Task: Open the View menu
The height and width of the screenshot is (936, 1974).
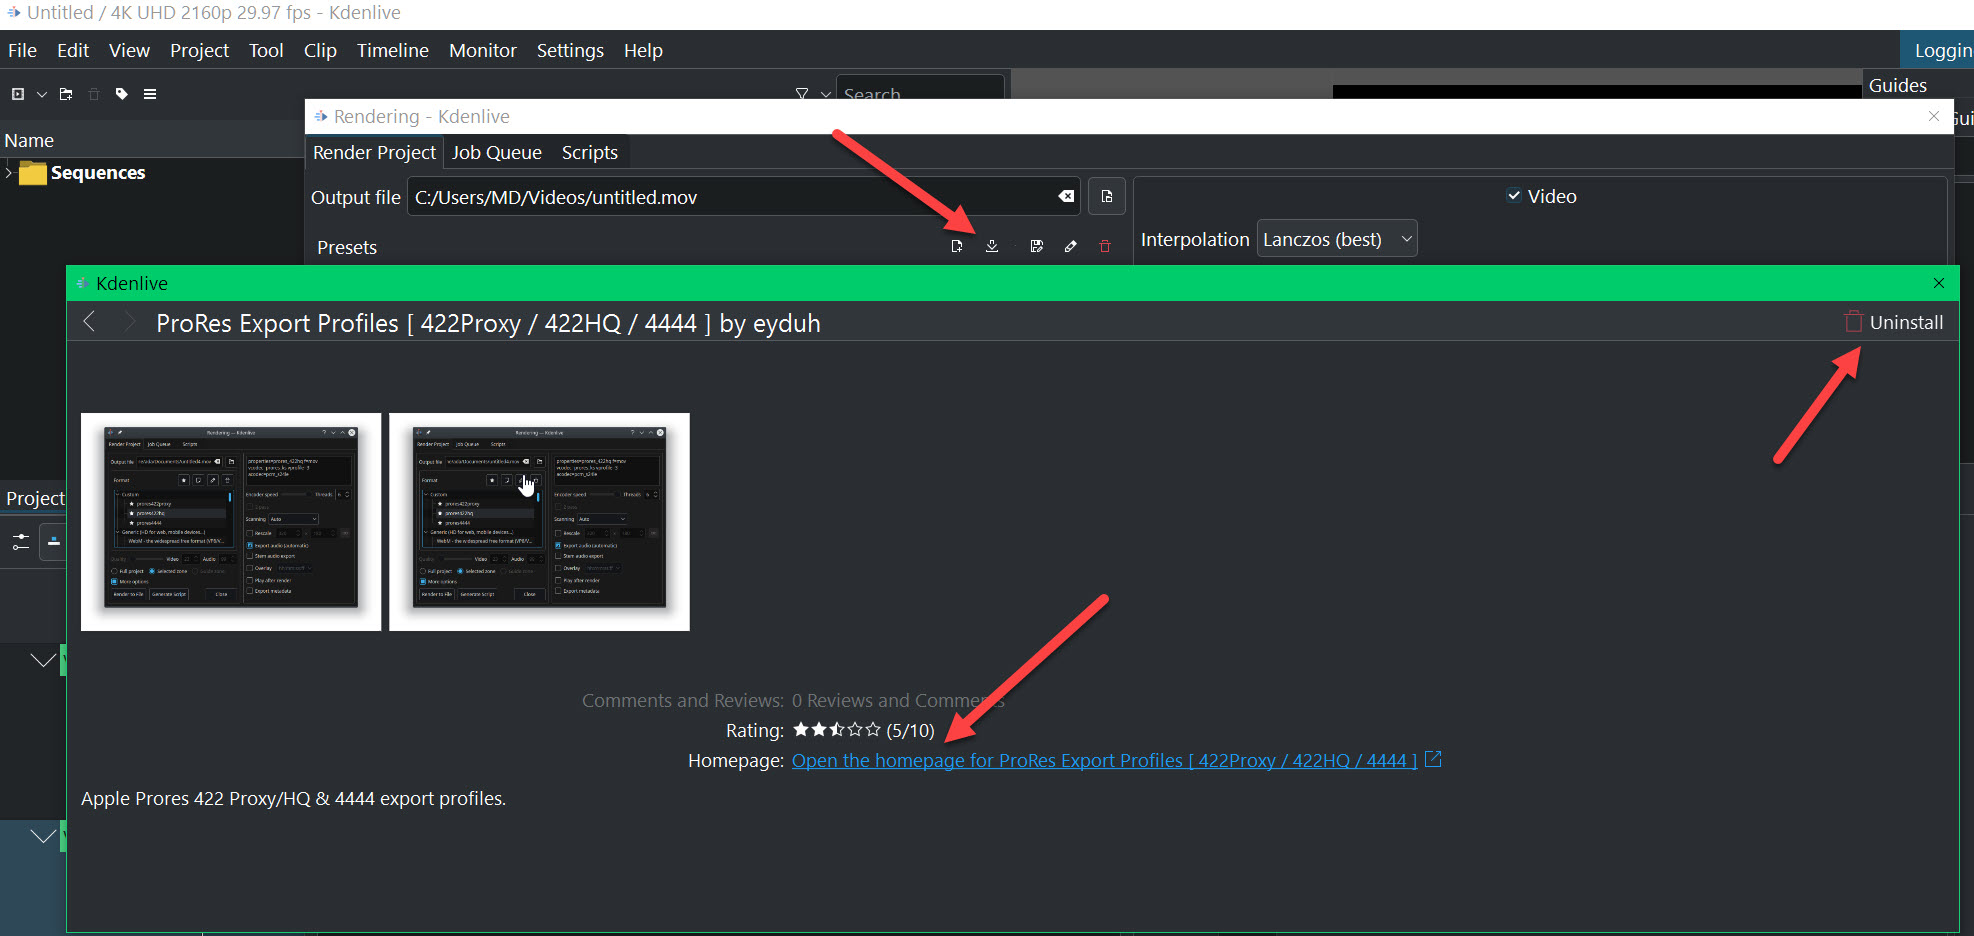Action: (129, 50)
